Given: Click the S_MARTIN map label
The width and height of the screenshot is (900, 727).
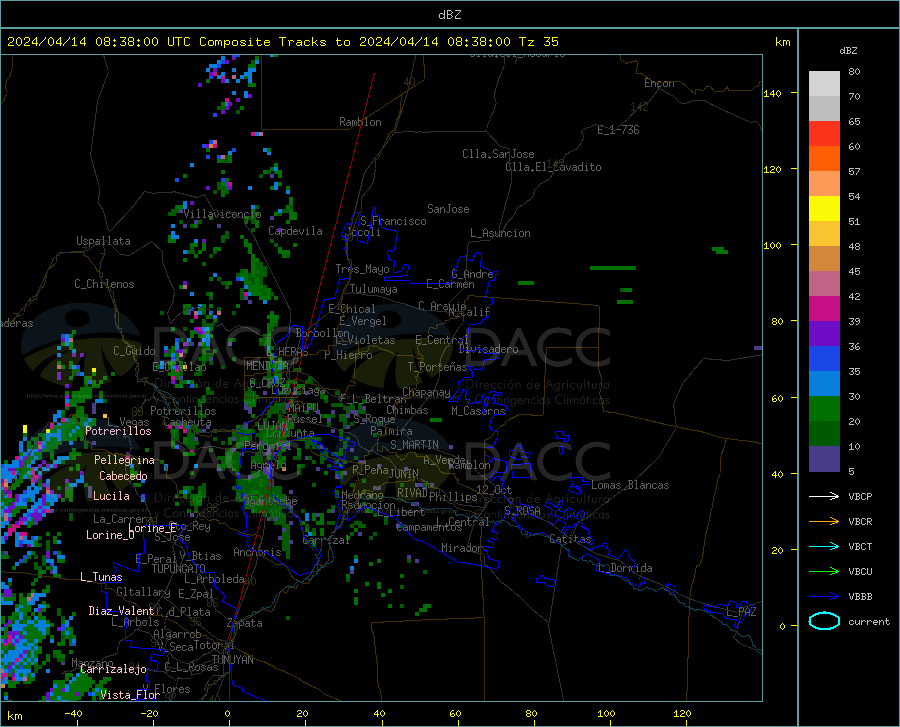Looking at the screenshot, I should 414,445.
